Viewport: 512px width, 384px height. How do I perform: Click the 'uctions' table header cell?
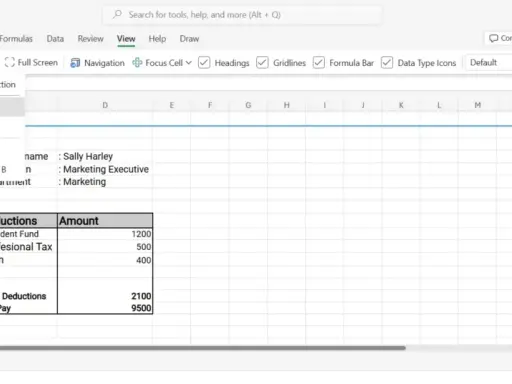28,221
